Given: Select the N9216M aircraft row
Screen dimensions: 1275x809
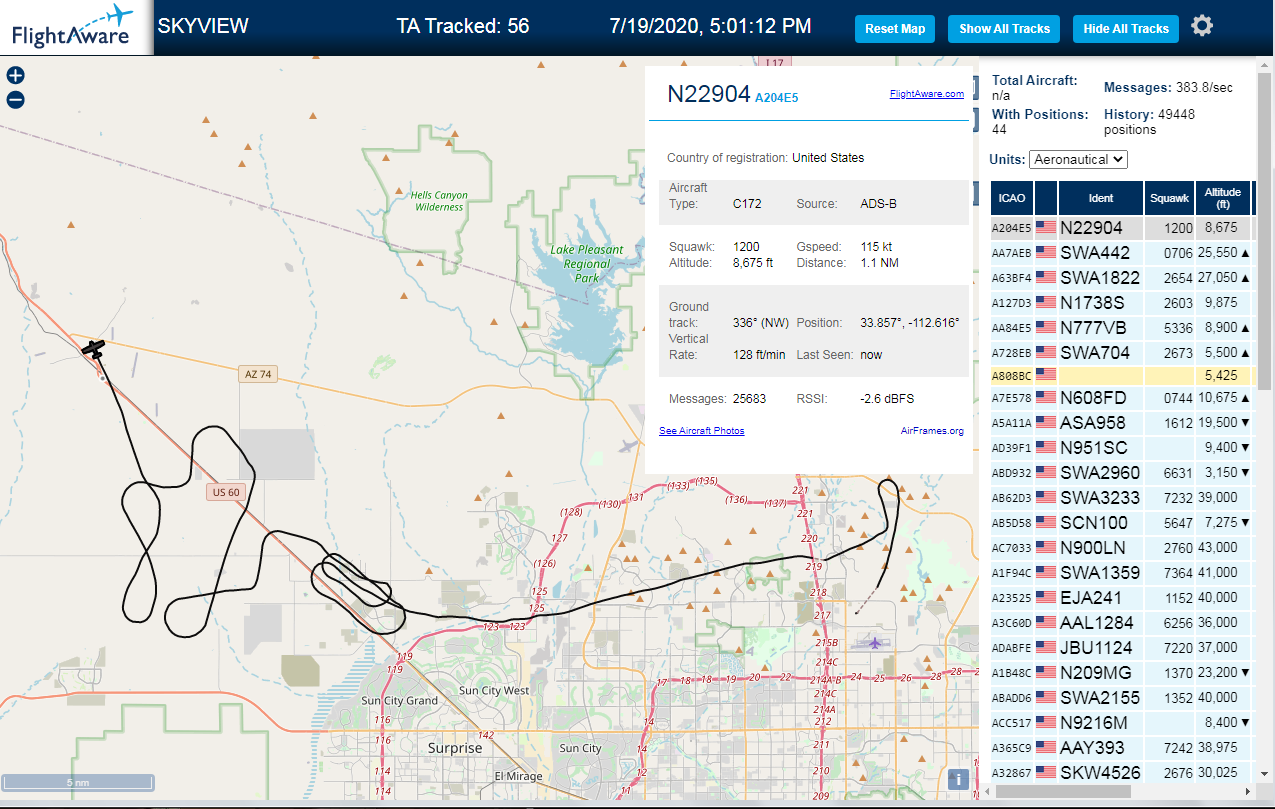Looking at the screenshot, I should (1122, 722).
